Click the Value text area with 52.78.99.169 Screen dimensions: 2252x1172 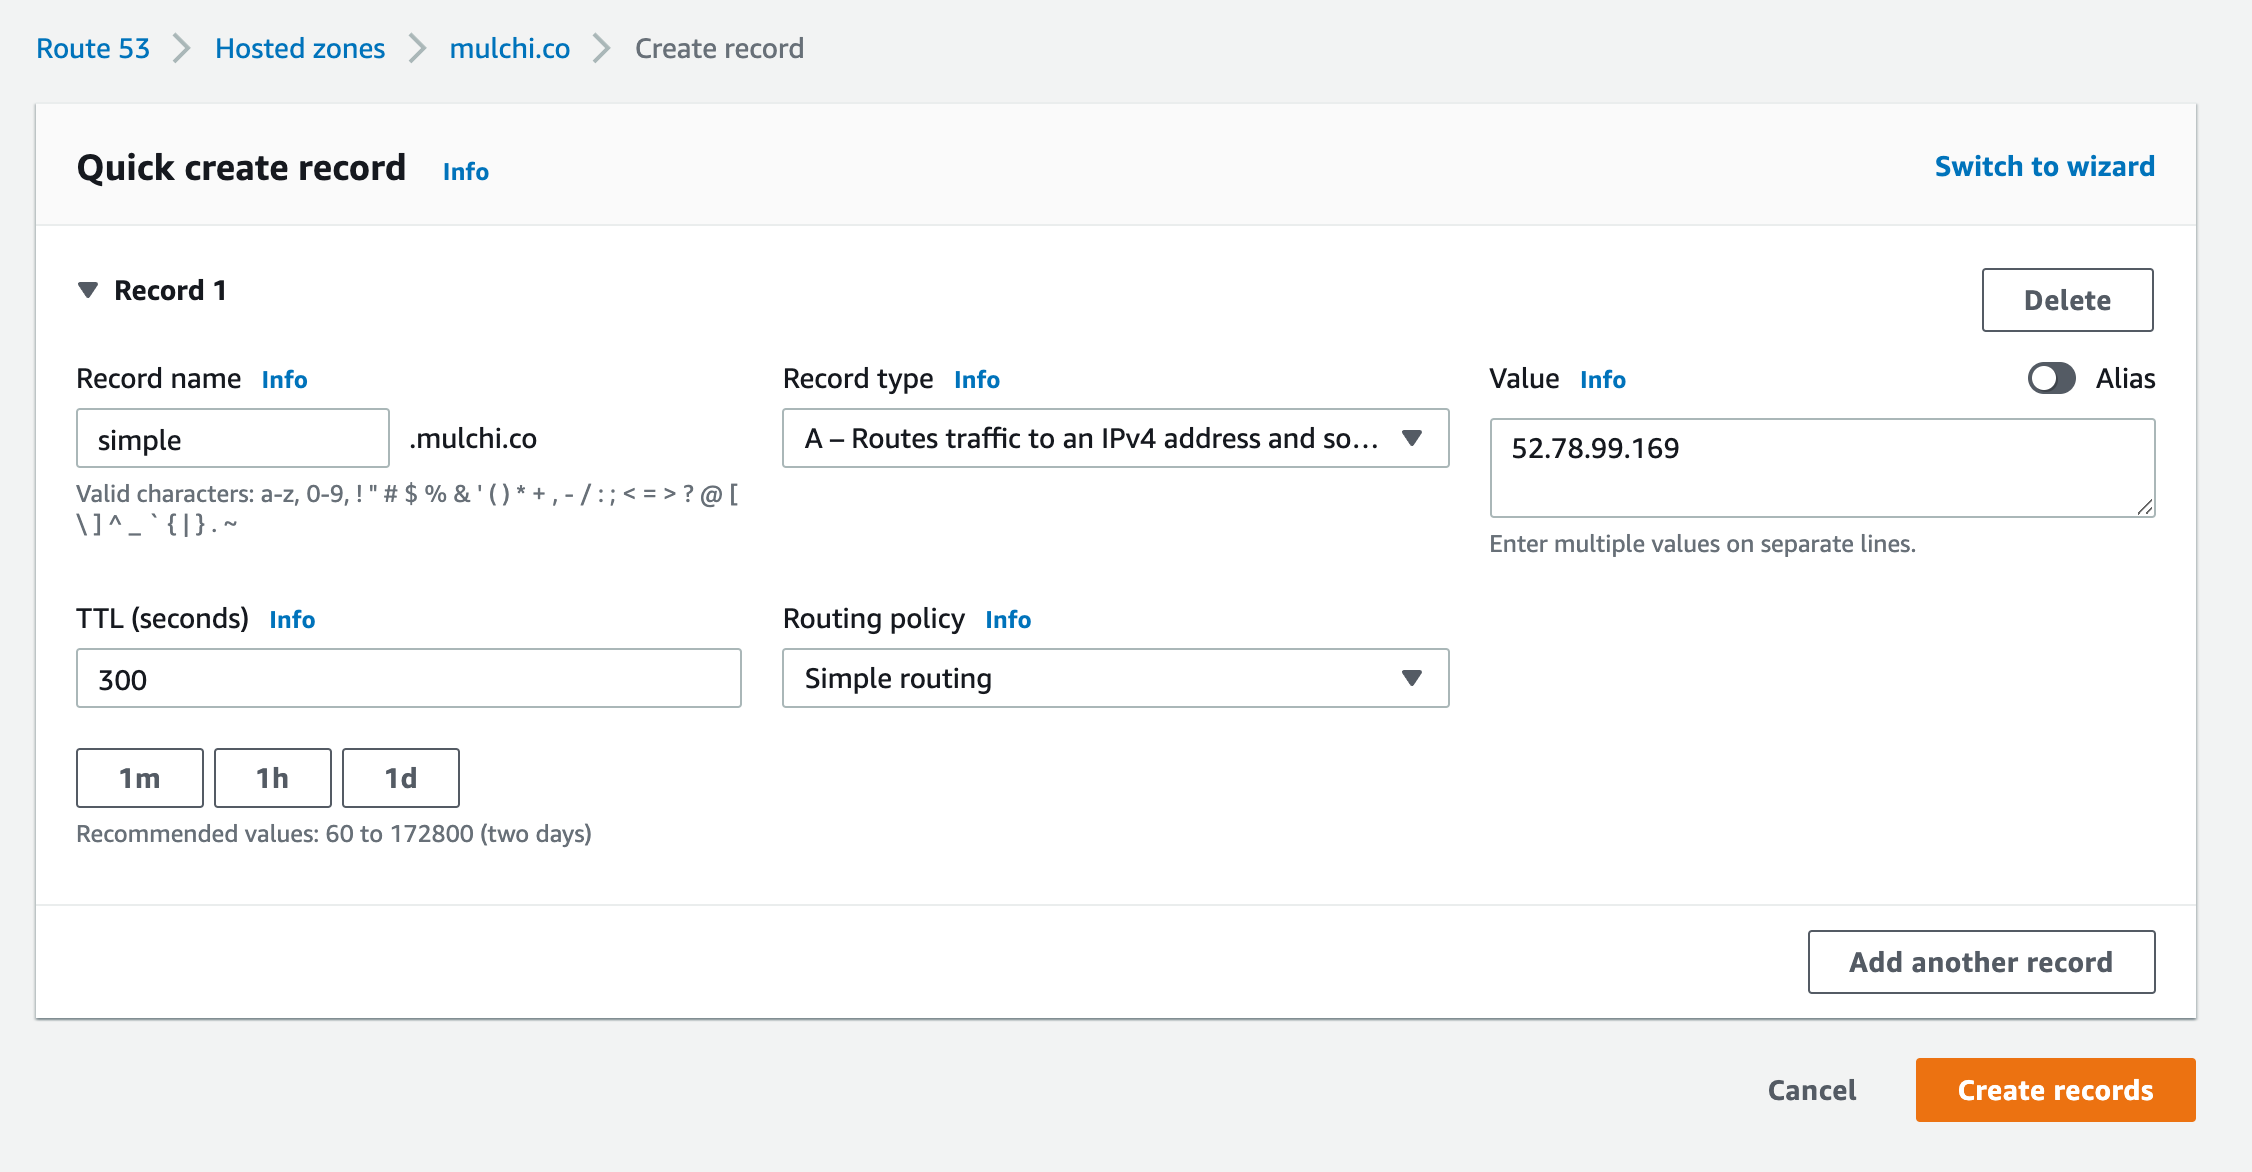(1822, 468)
